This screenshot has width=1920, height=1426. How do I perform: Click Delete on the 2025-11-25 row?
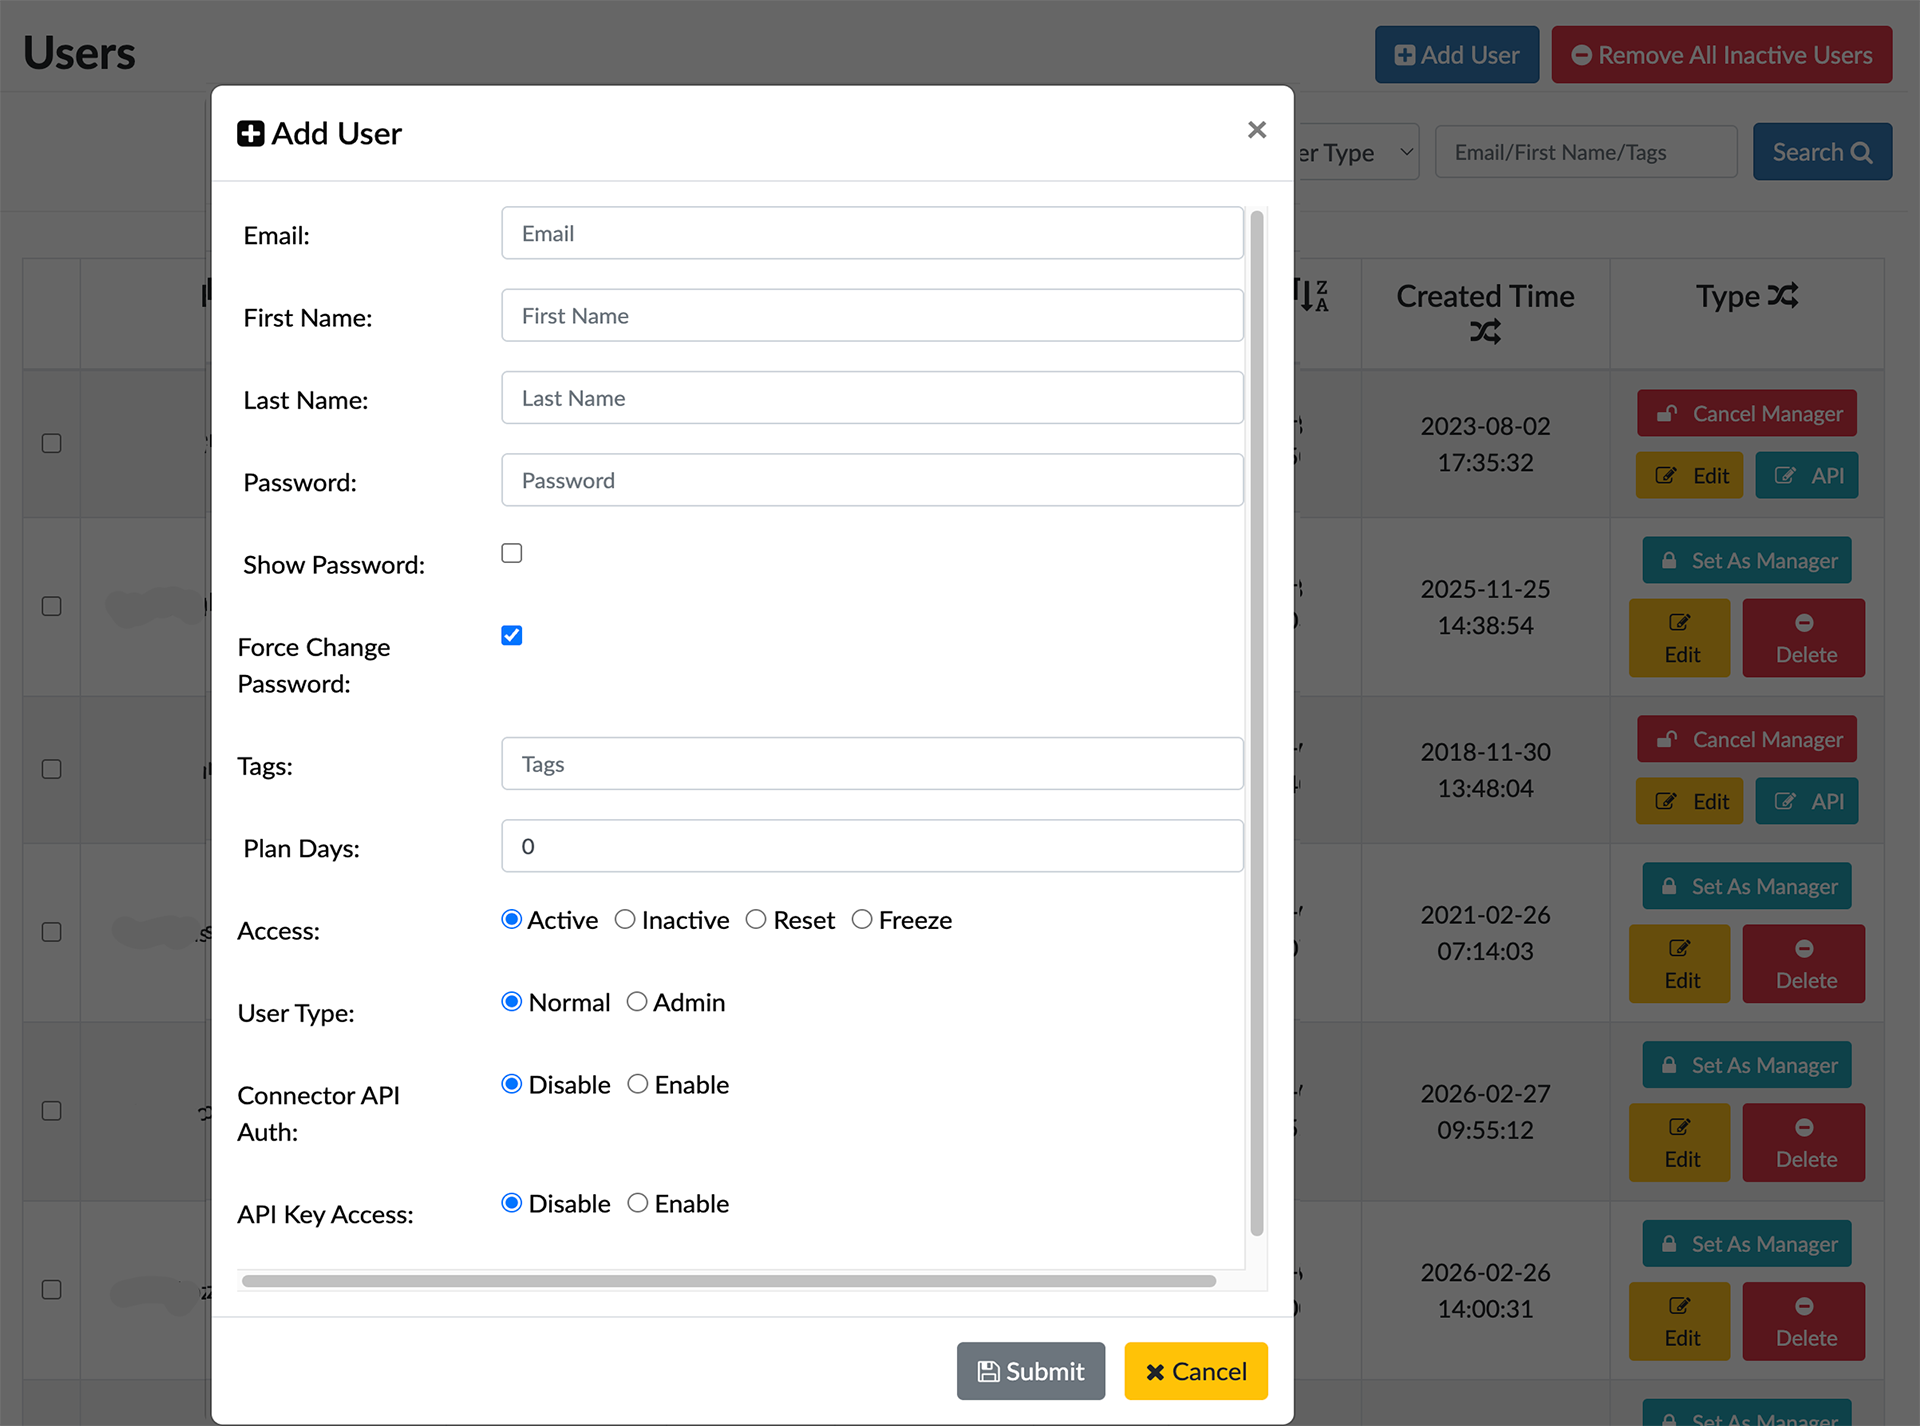1803,638
